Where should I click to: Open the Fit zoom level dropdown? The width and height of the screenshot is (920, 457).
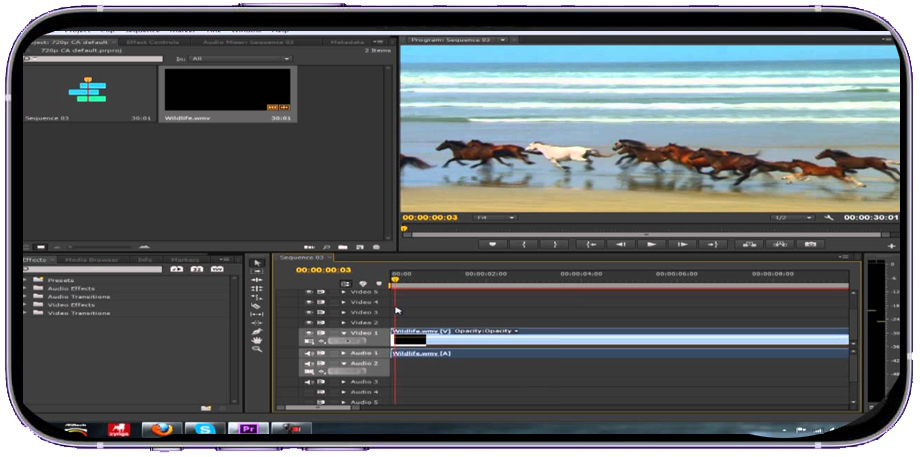click(x=495, y=218)
